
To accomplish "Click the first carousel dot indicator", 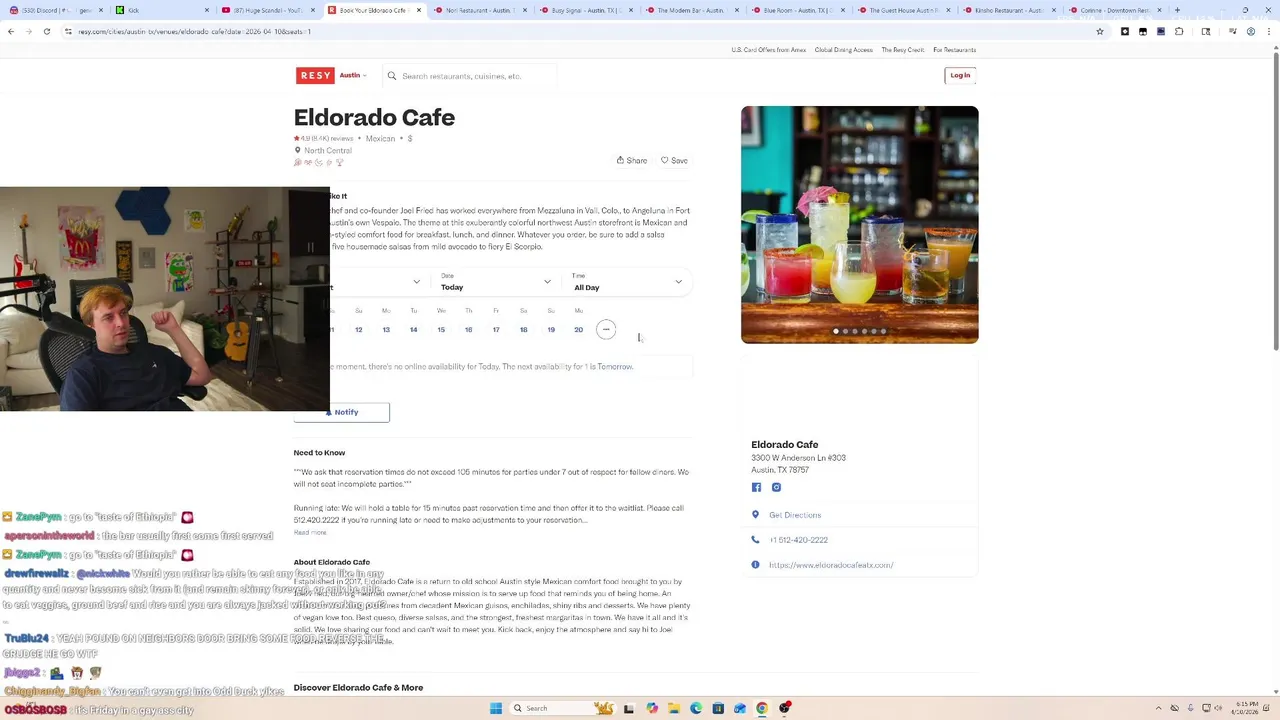I will pos(836,331).
